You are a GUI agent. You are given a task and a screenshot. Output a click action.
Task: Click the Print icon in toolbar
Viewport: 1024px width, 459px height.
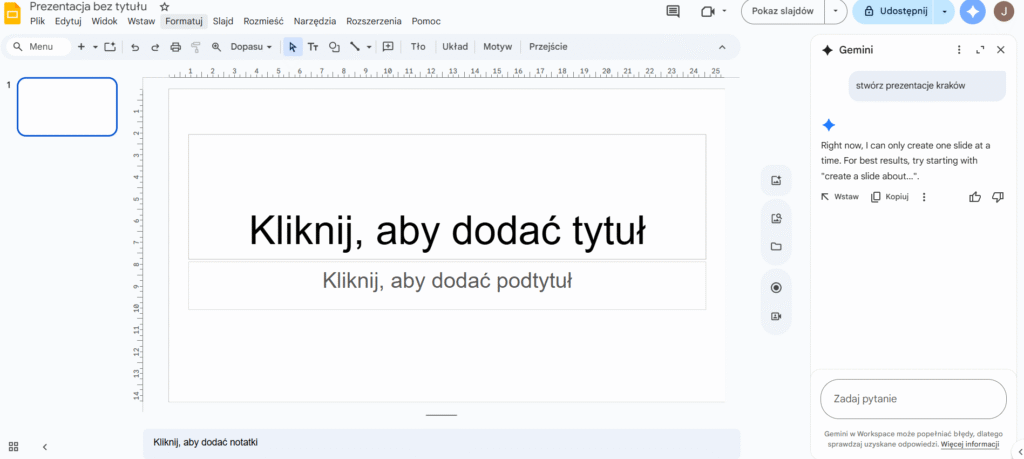coord(176,47)
